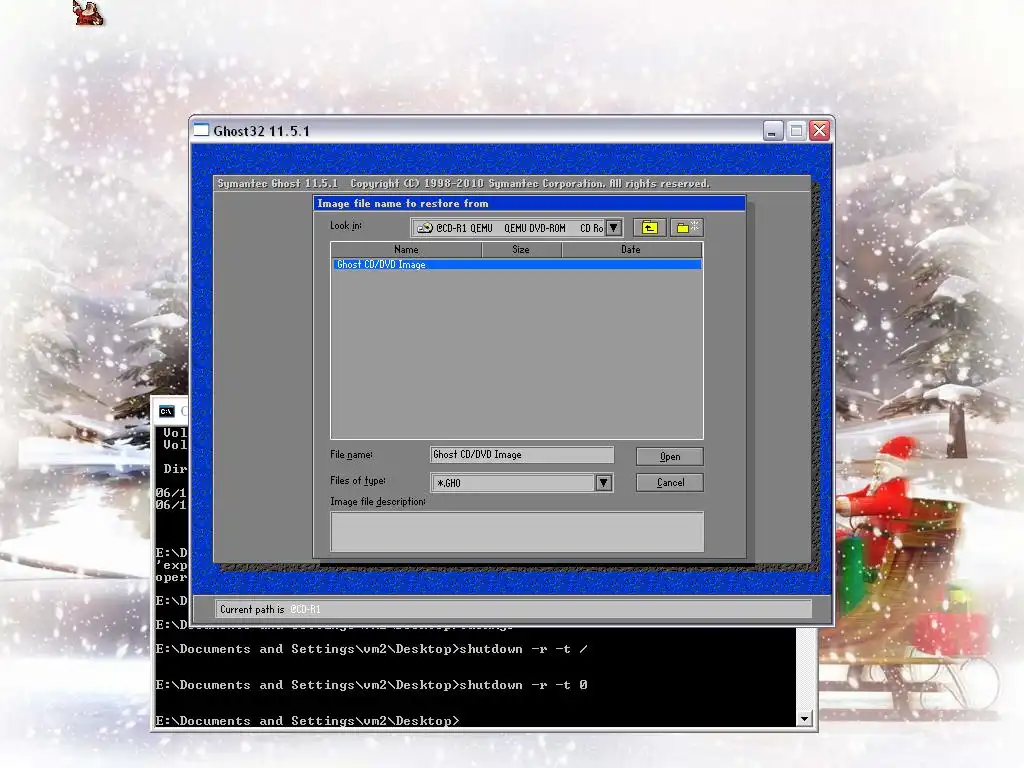Image resolution: width=1024 pixels, height=768 pixels.
Task: Click the command prompt scrollbar down arrow
Action: [x=805, y=718]
